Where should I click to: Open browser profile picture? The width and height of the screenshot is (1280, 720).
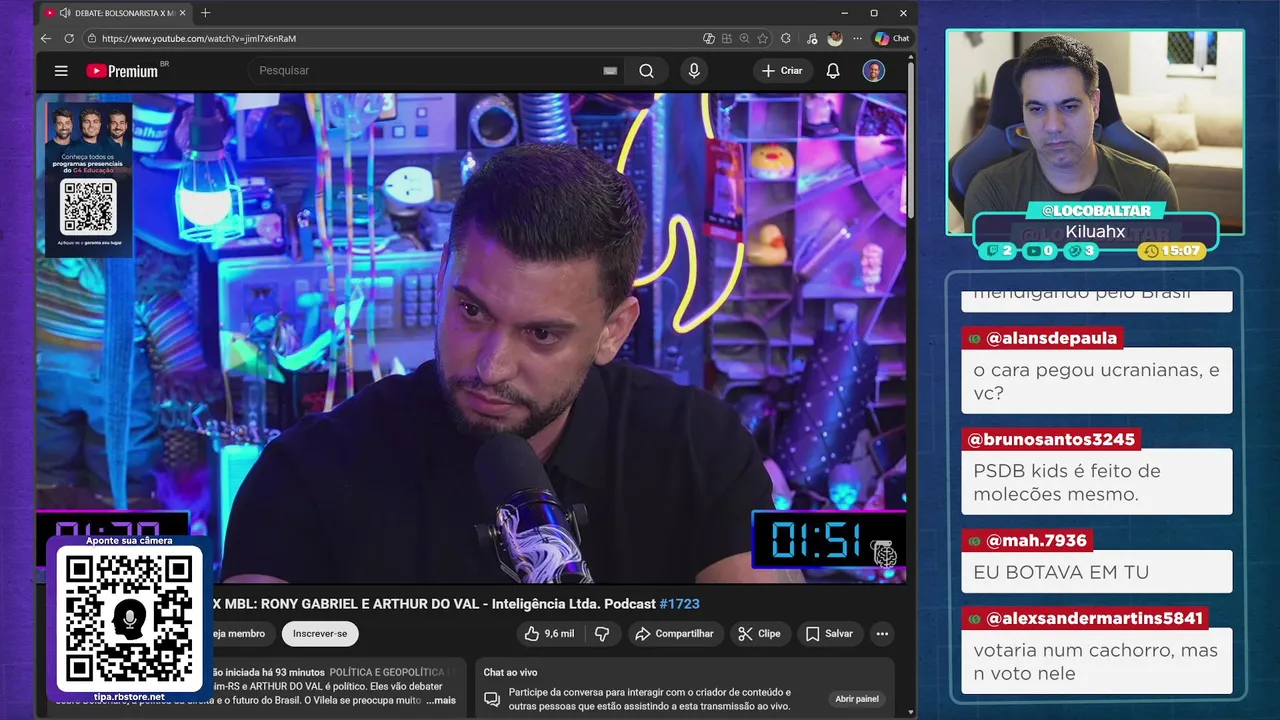[x=835, y=38]
